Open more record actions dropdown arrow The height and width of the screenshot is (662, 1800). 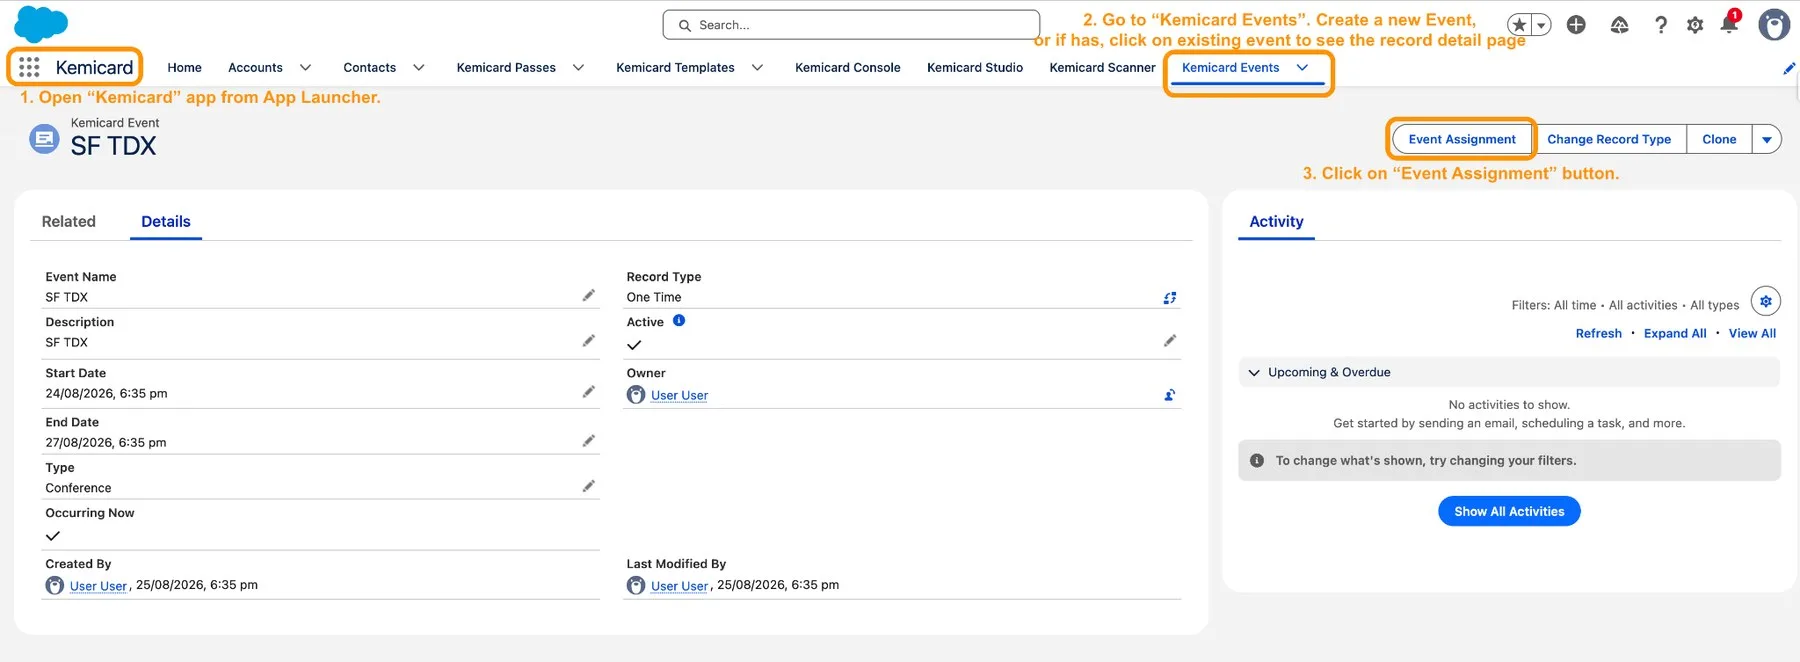pos(1767,140)
